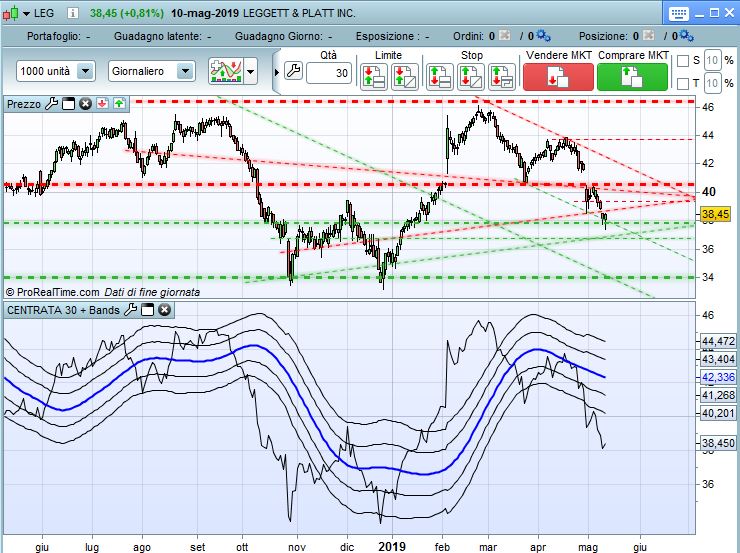Click the Guadagno latente label

(x=157, y=36)
